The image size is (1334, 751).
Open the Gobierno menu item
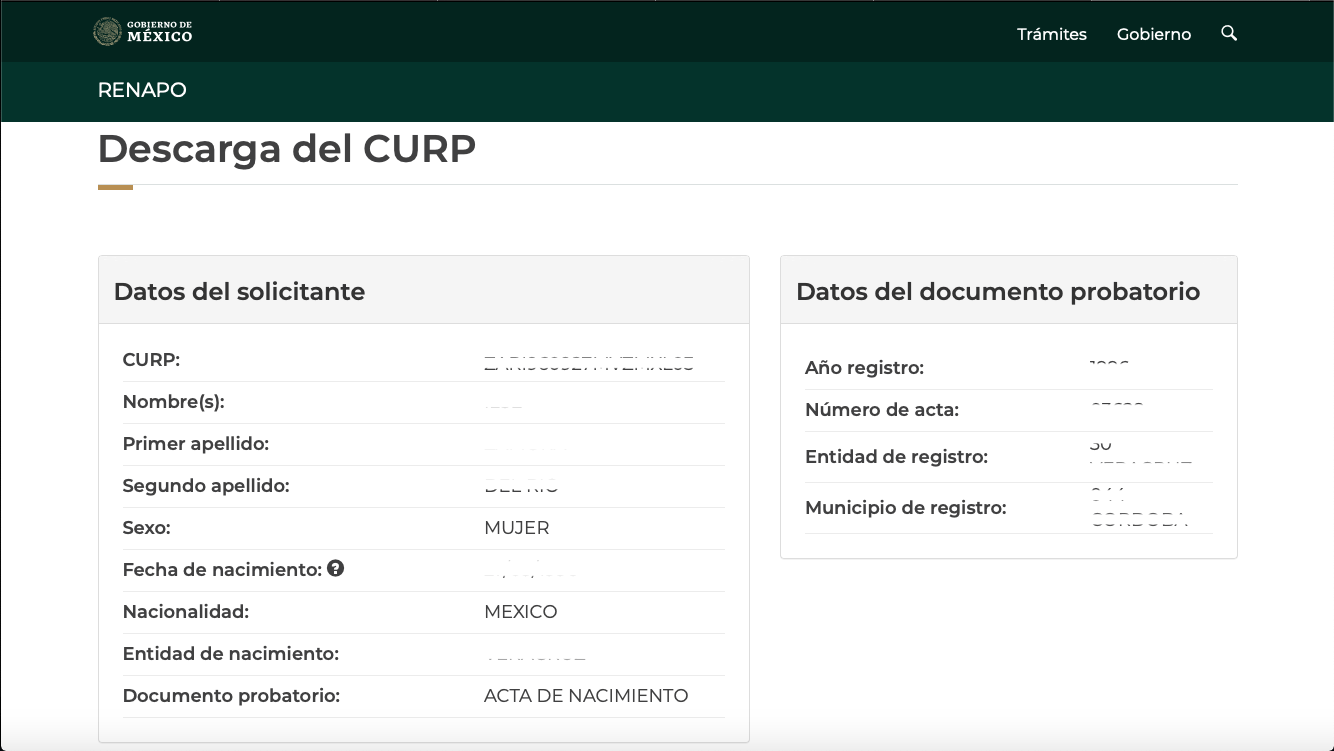(1153, 34)
